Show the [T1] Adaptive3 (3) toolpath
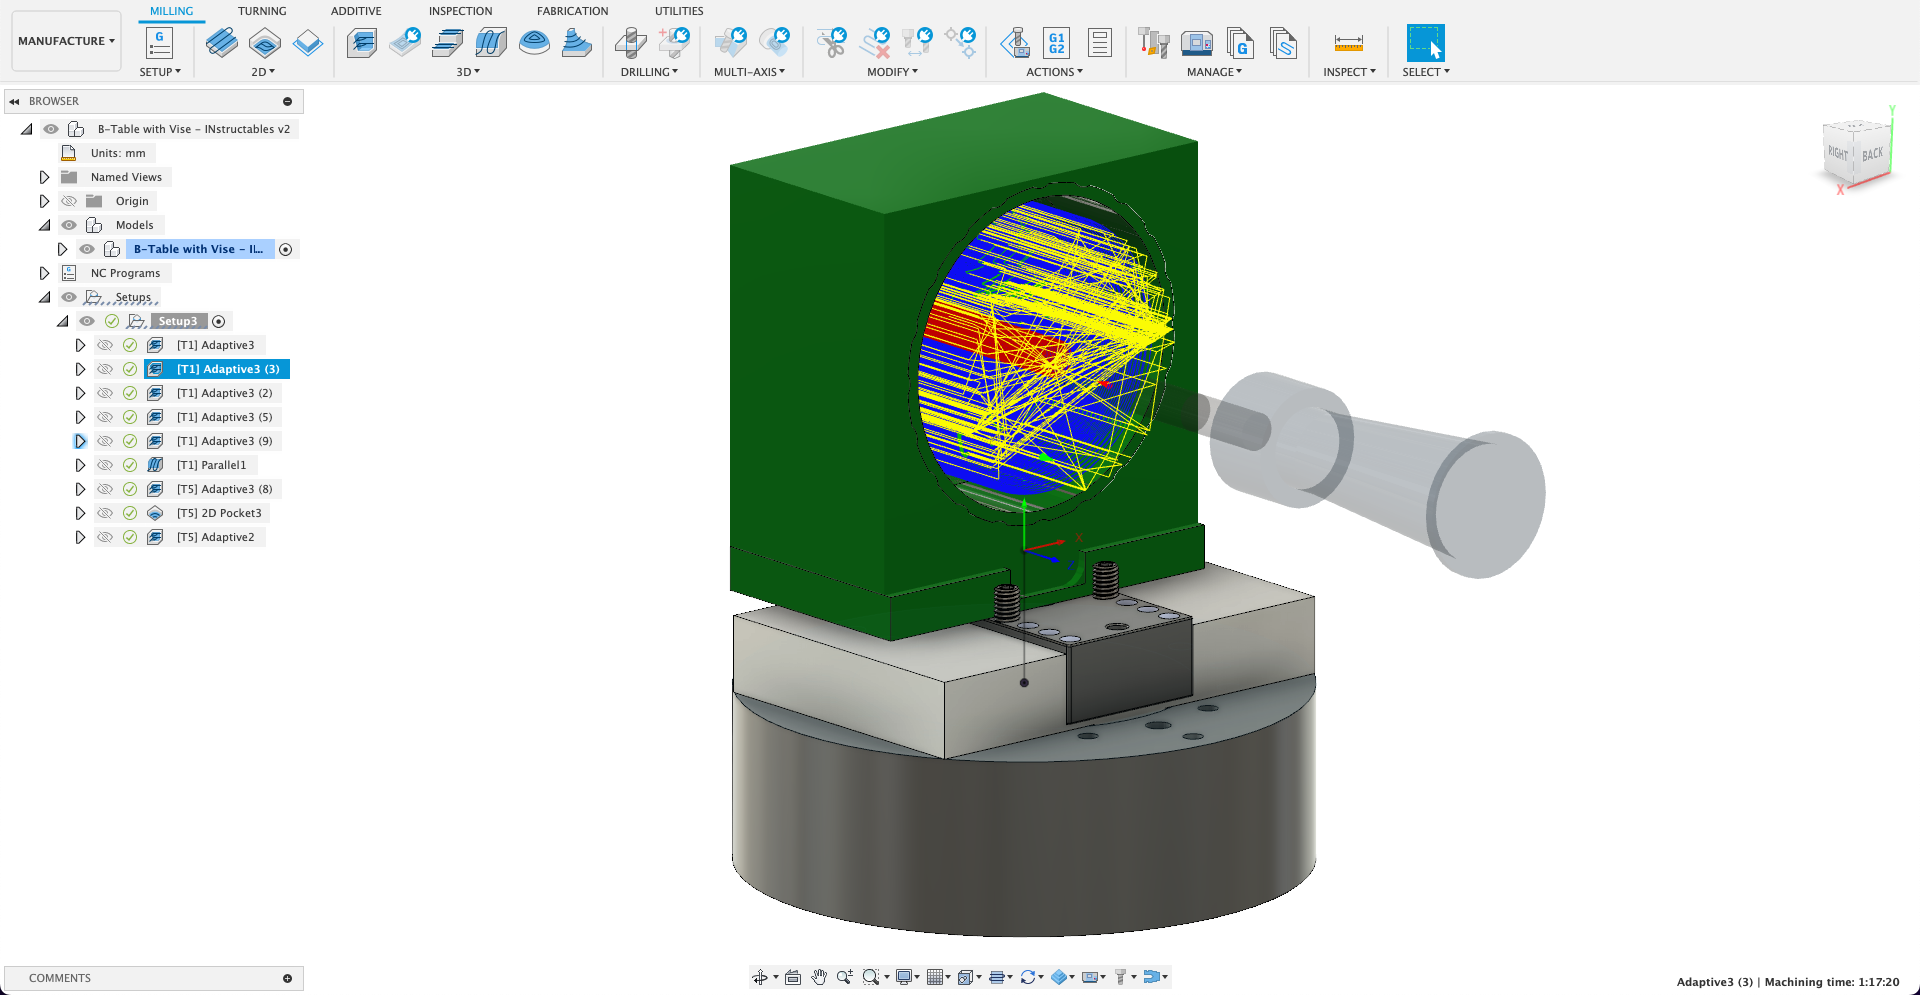This screenshot has height=995, width=1920. click(105, 369)
